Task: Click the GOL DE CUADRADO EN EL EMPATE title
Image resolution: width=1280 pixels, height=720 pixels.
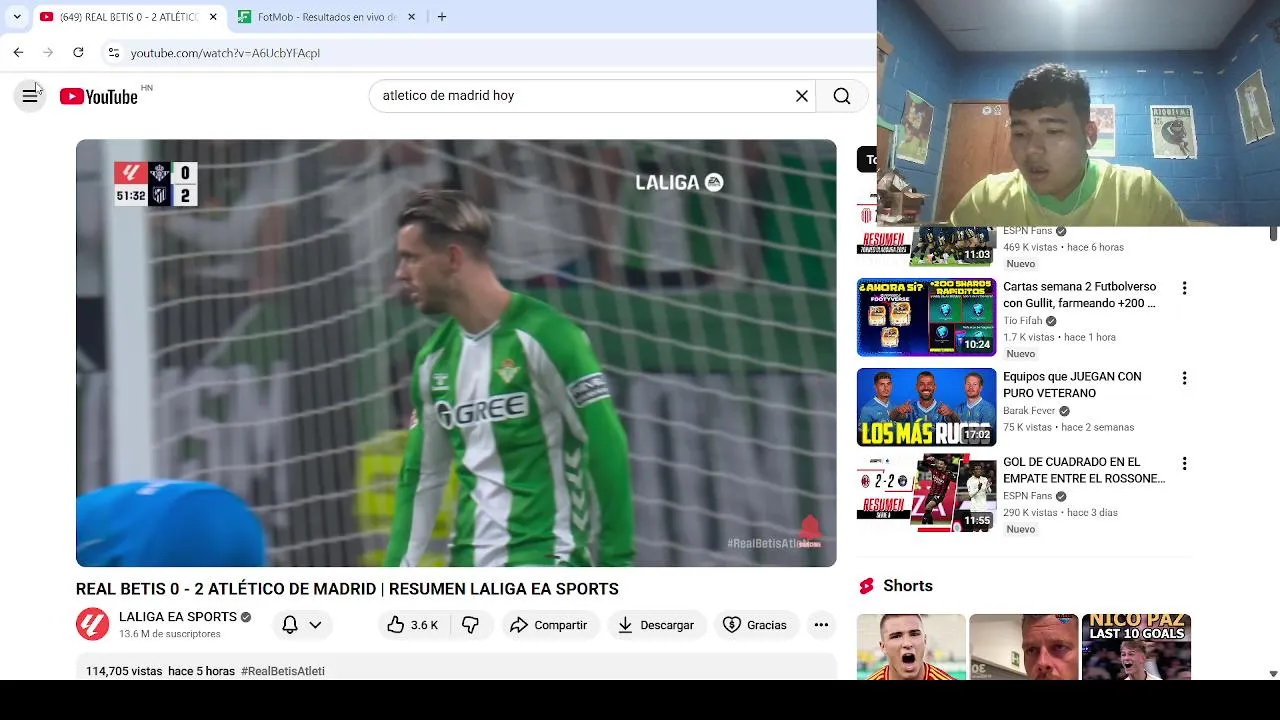Action: 1084,470
